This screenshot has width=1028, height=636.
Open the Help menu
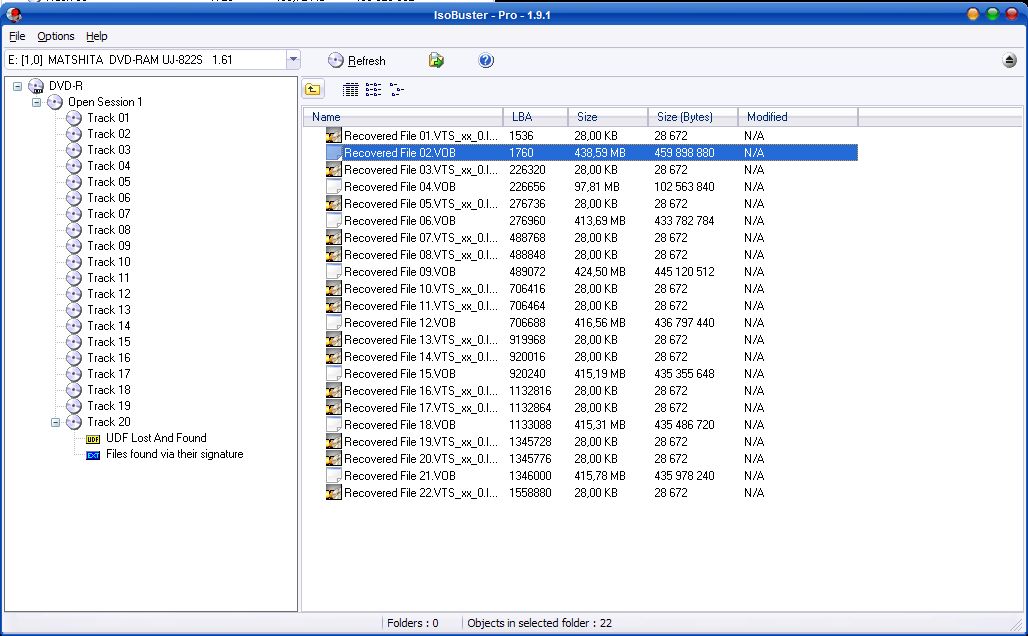click(96, 36)
